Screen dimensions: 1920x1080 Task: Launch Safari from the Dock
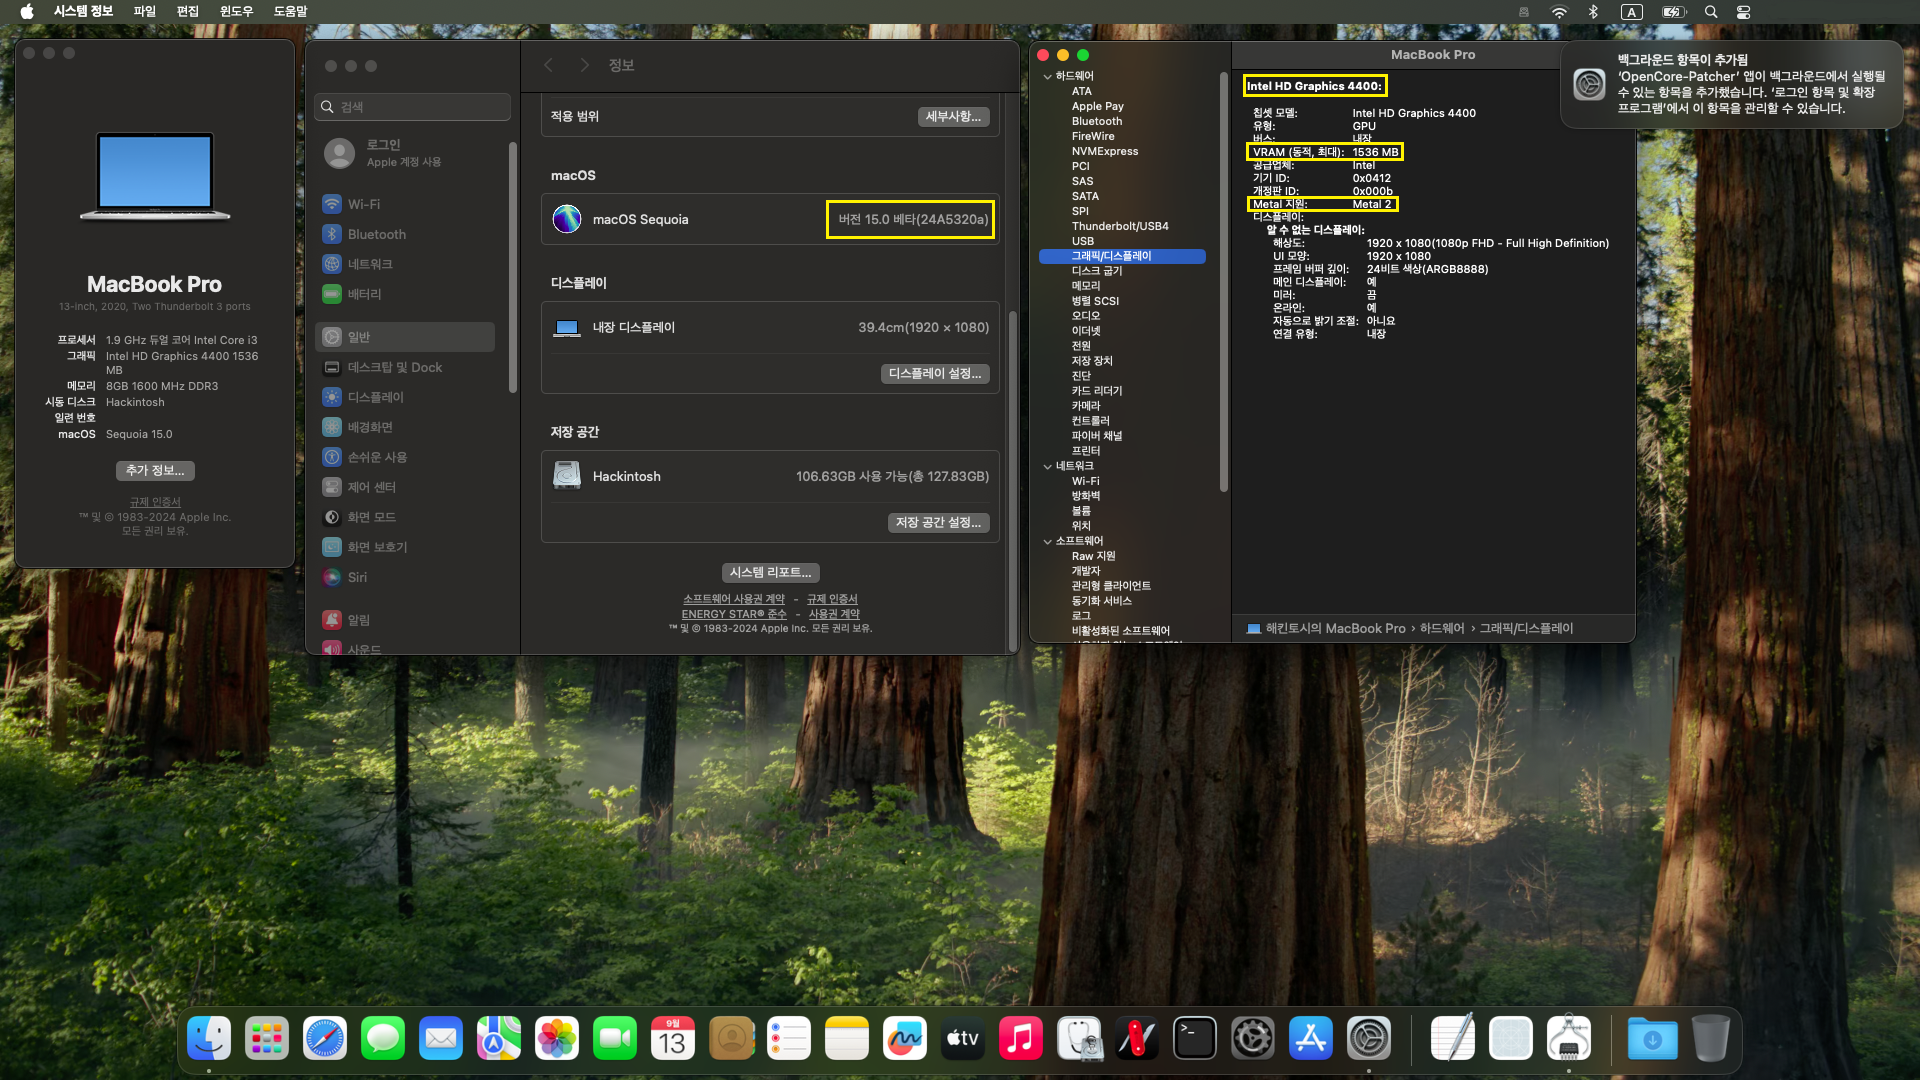[325, 1039]
